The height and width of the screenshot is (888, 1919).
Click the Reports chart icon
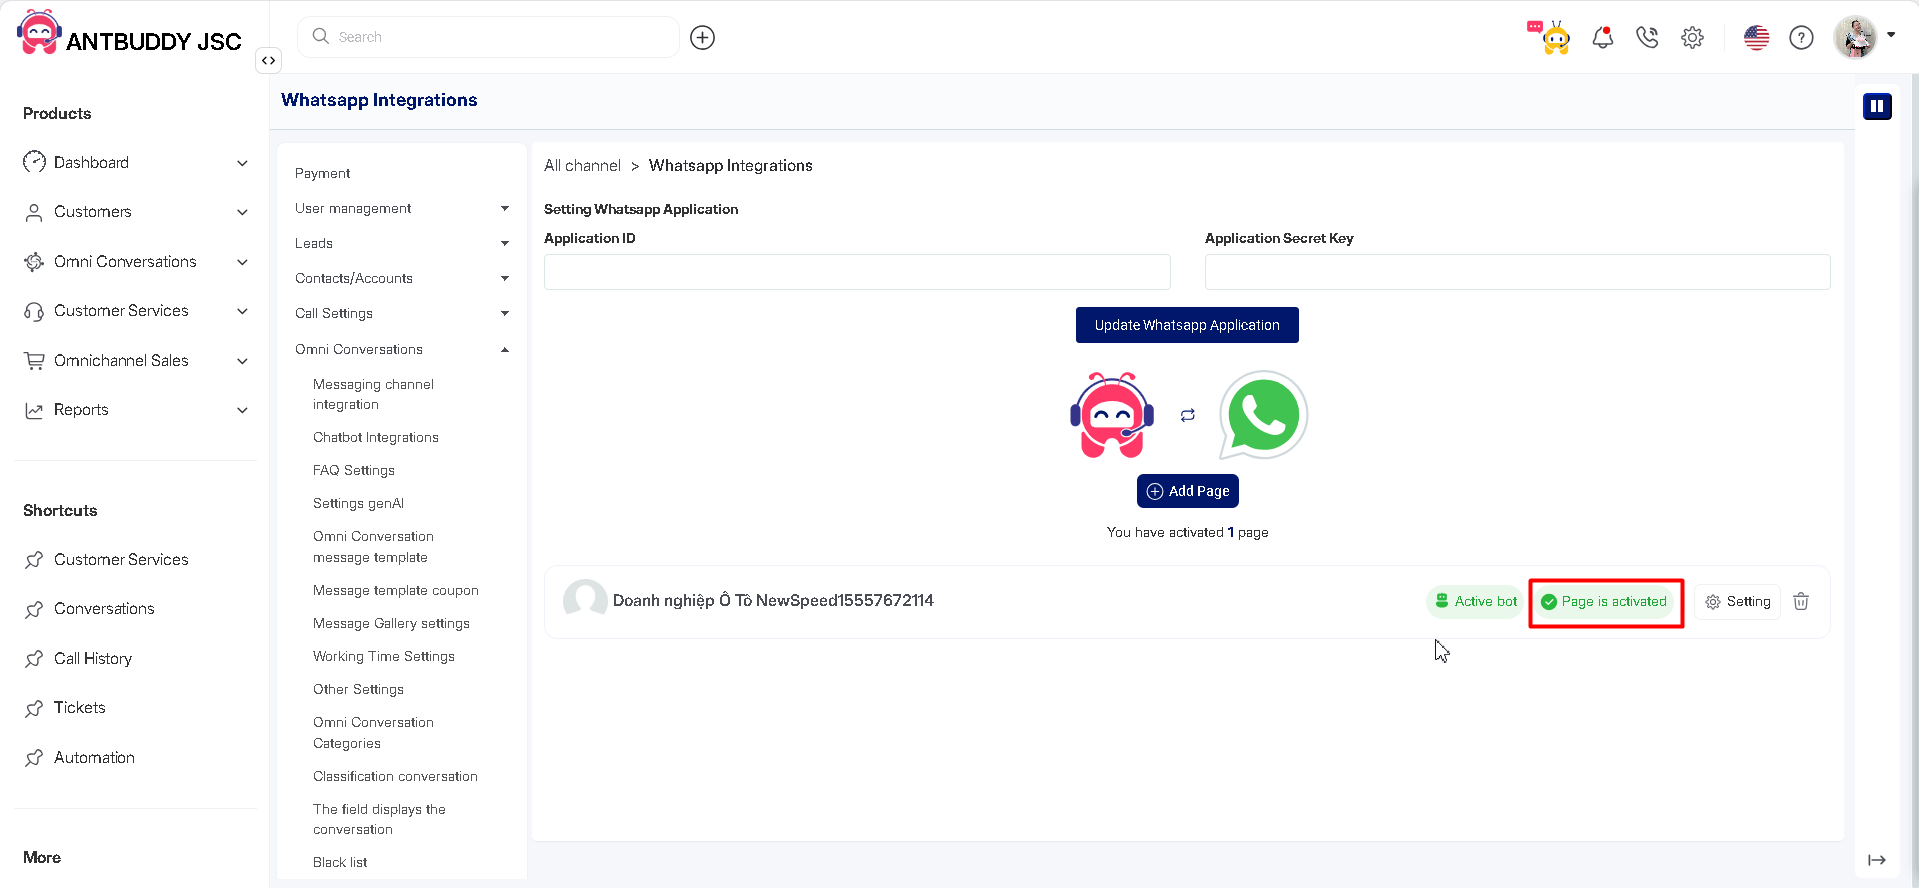pos(34,410)
